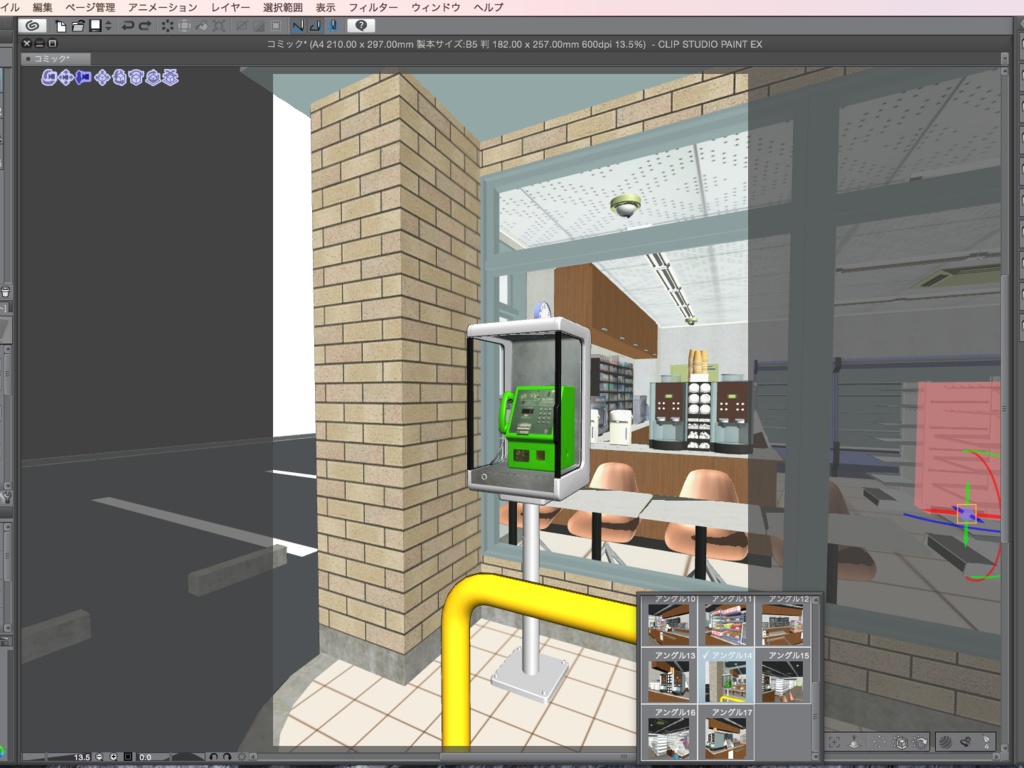Toggle Snap to Ruler icon
The height and width of the screenshot is (768, 1024).
tap(298, 25)
